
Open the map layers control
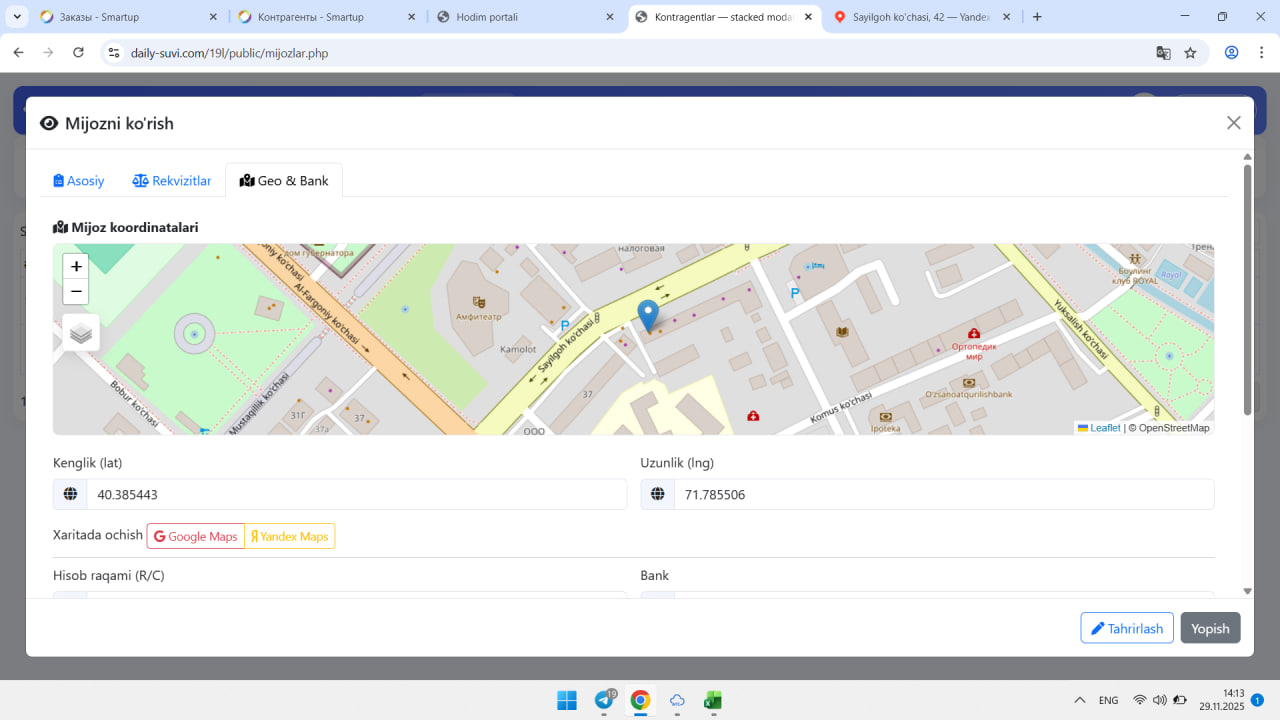click(81, 333)
